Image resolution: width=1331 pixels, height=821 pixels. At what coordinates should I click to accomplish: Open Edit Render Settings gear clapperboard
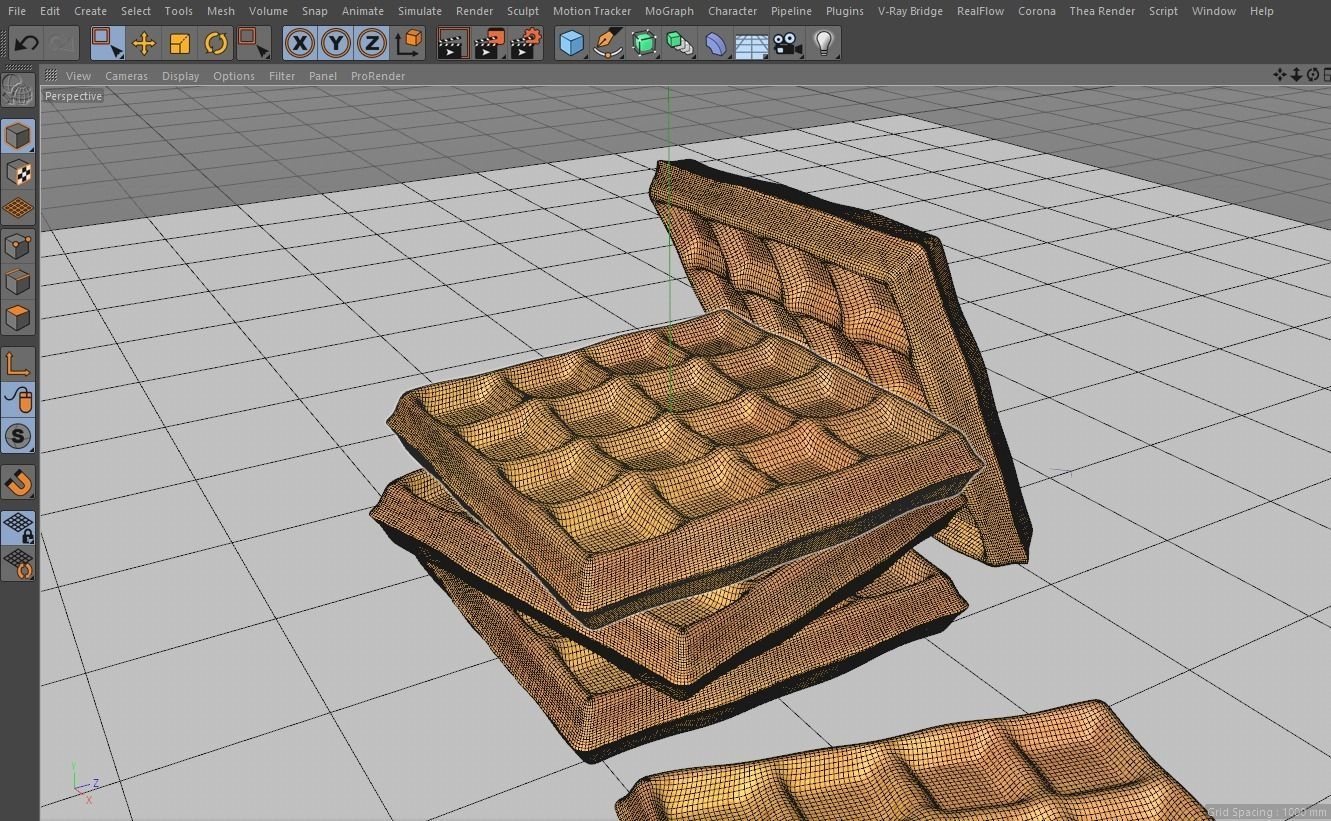point(525,43)
